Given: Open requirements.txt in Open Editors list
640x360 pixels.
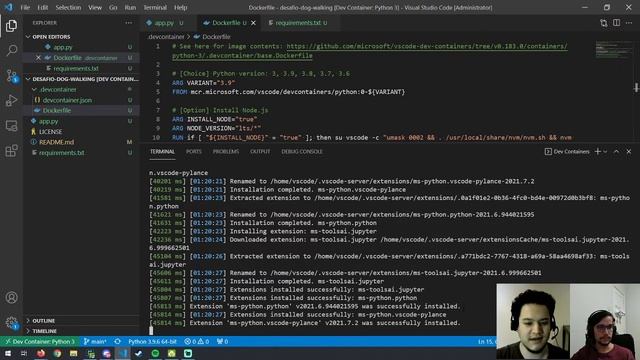Looking at the screenshot, I should pos(81,68).
